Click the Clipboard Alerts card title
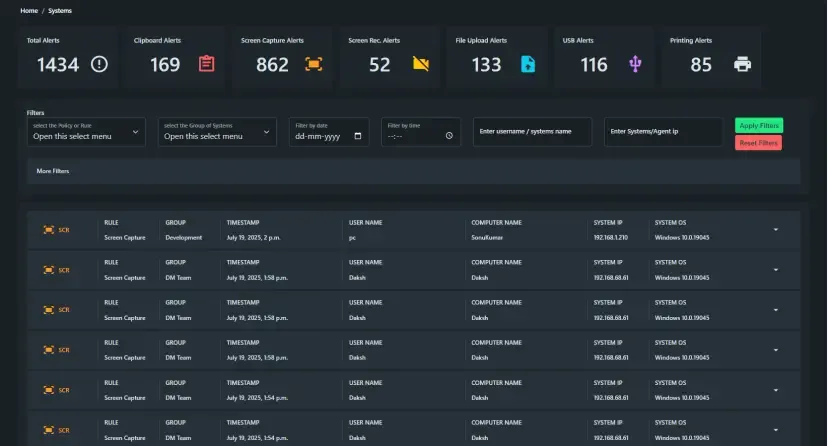 click(x=157, y=40)
